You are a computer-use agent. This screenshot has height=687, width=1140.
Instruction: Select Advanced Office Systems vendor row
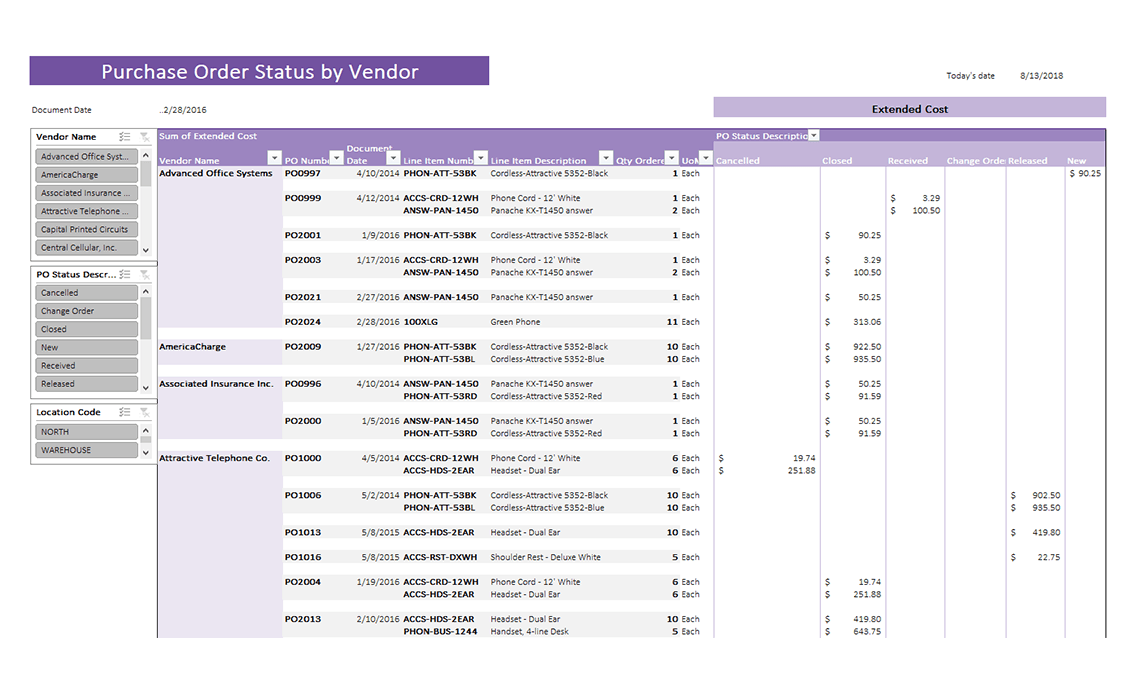pos(215,173)
